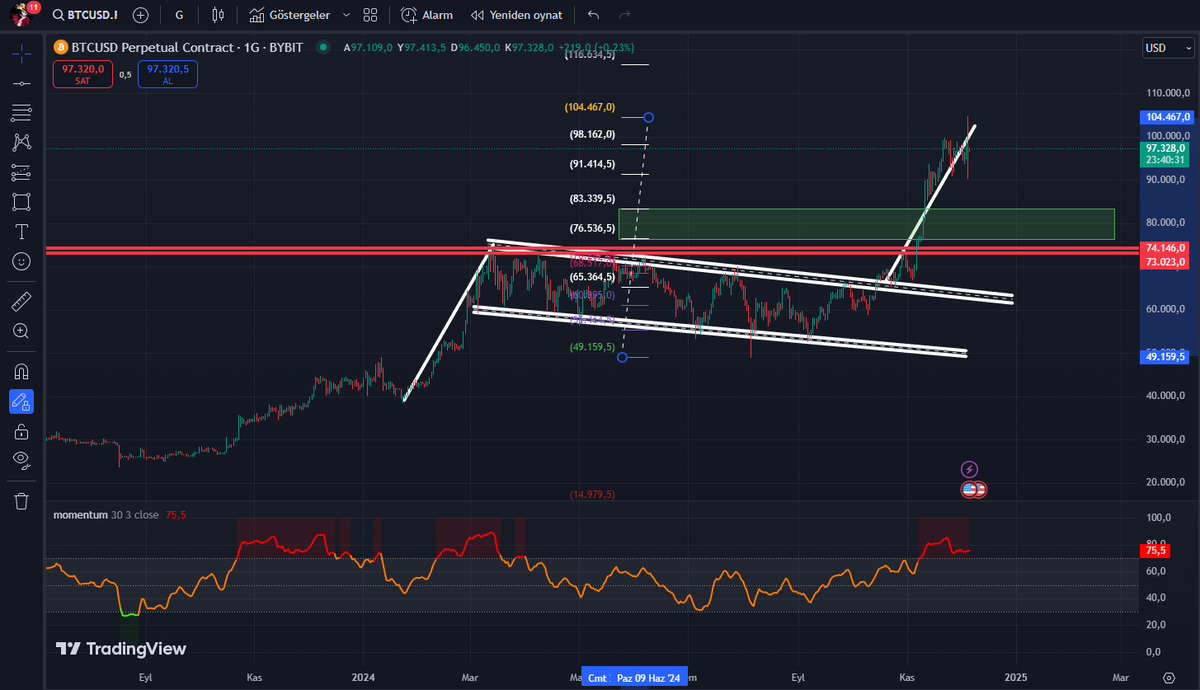Screen dimensions: 1200x690
Task: Select the green rectangle zone drawing
Action: [866, 224]
